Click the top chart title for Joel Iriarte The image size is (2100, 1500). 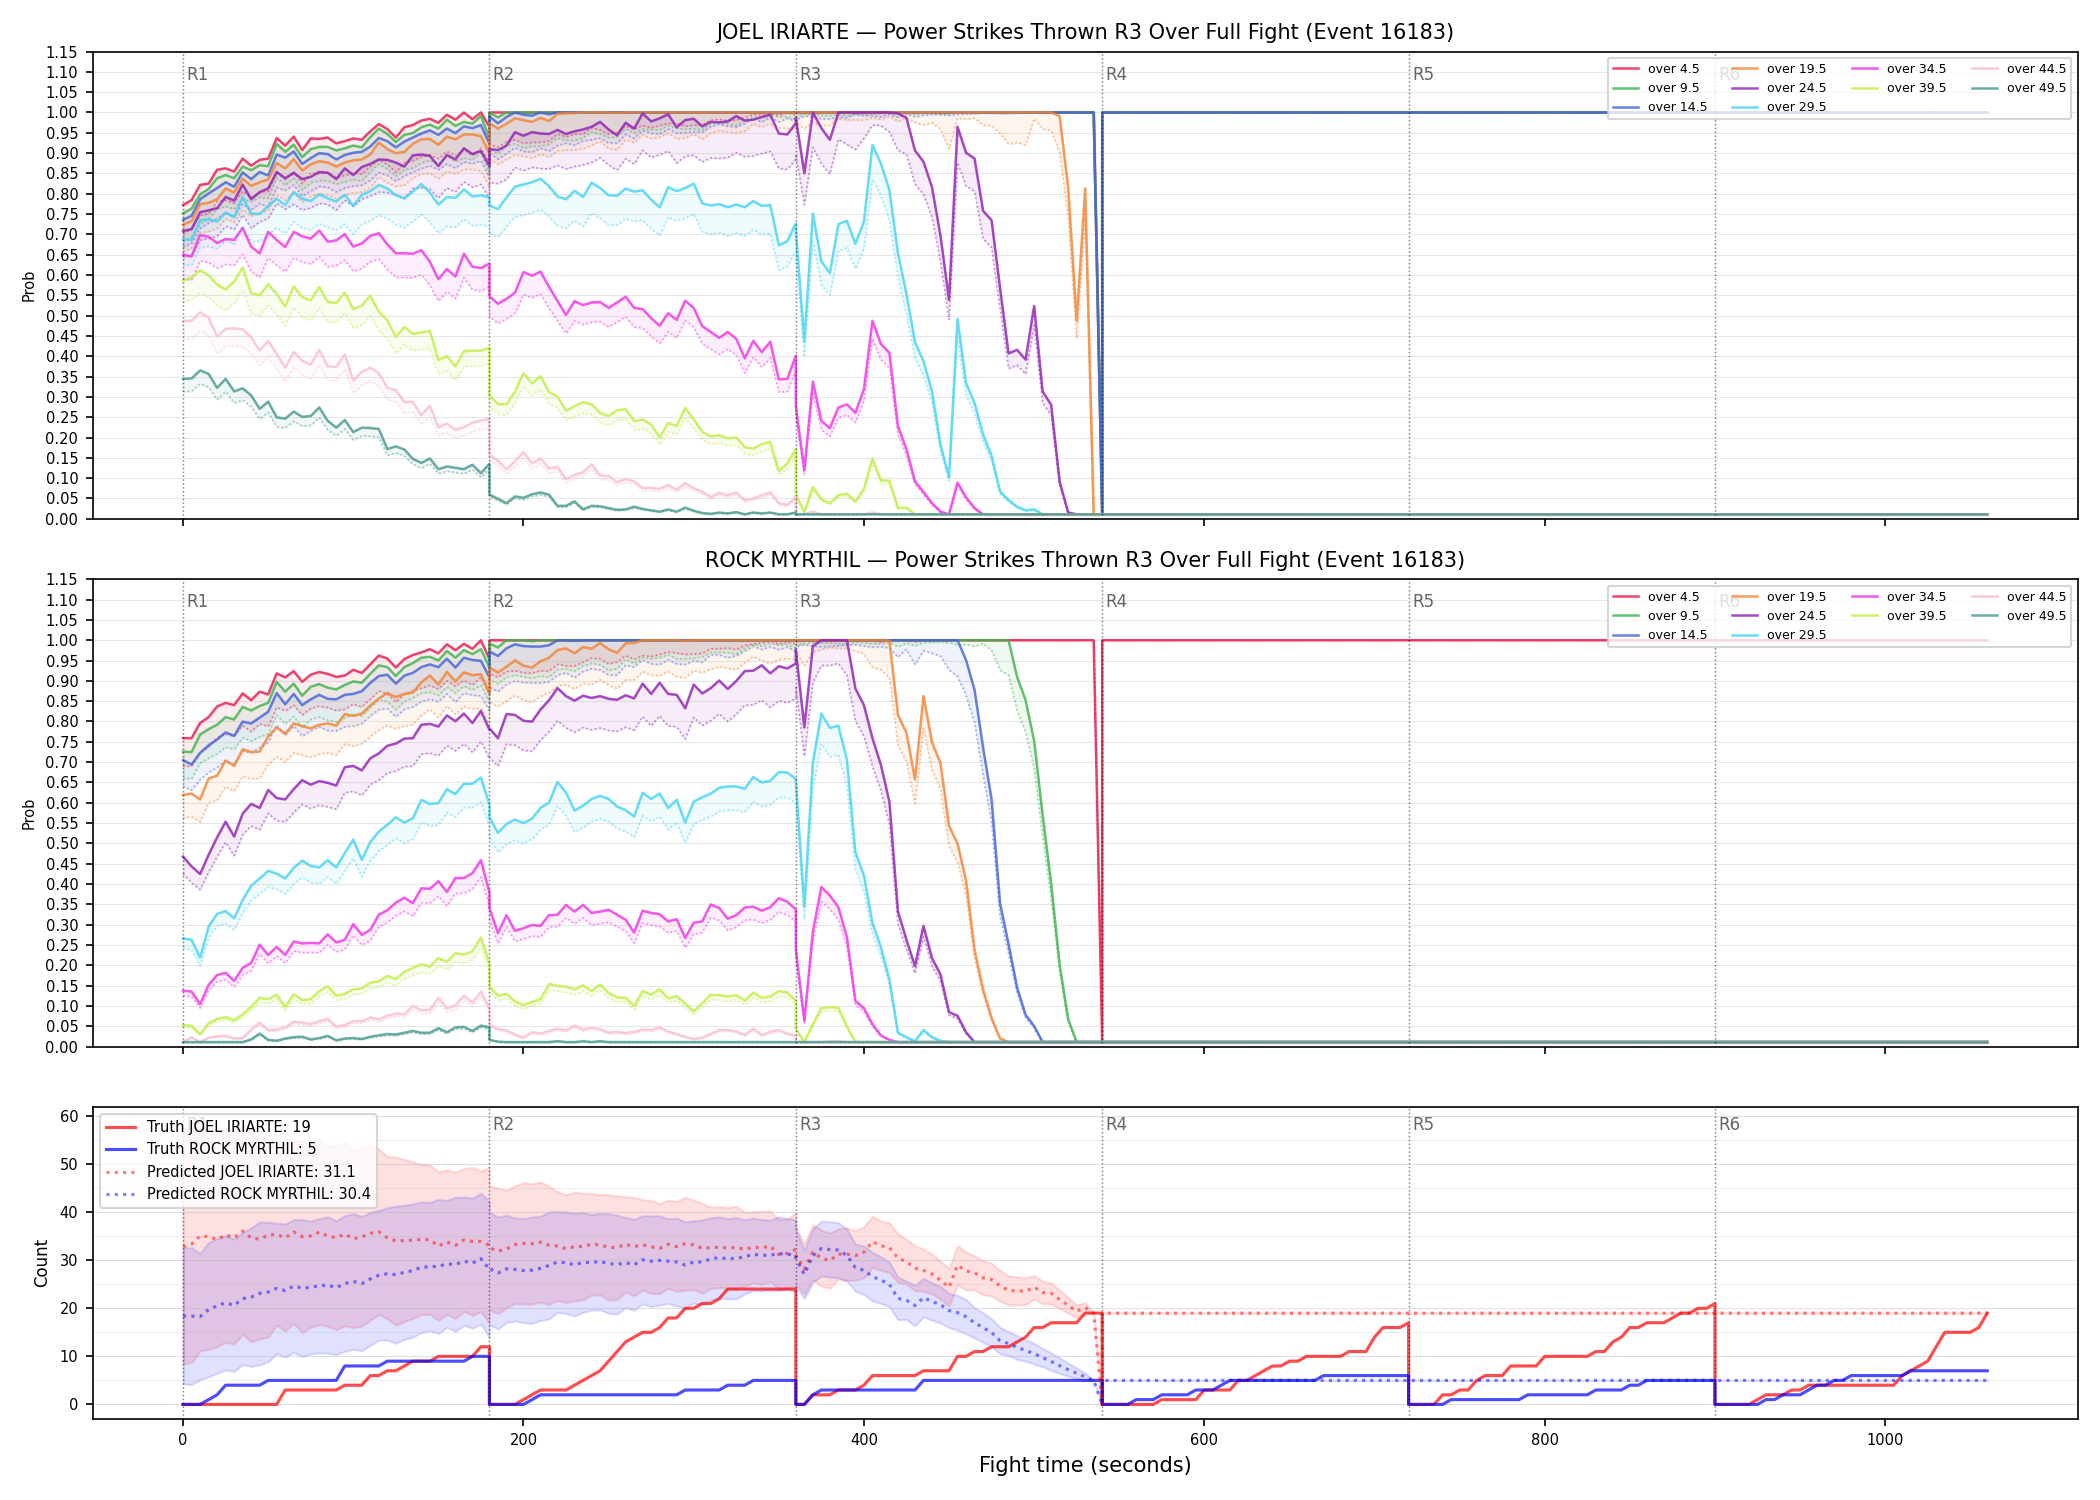tap(1085, 32)
